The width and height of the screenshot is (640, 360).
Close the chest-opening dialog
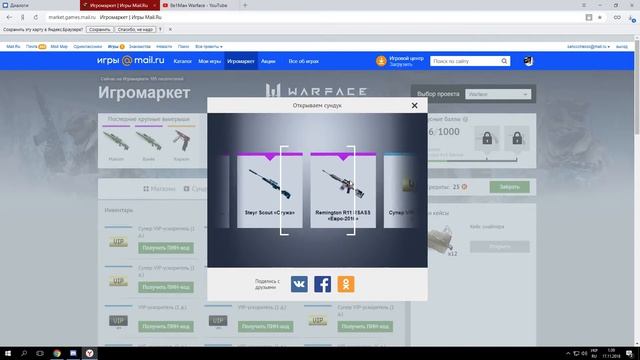(x=414, y=105)
